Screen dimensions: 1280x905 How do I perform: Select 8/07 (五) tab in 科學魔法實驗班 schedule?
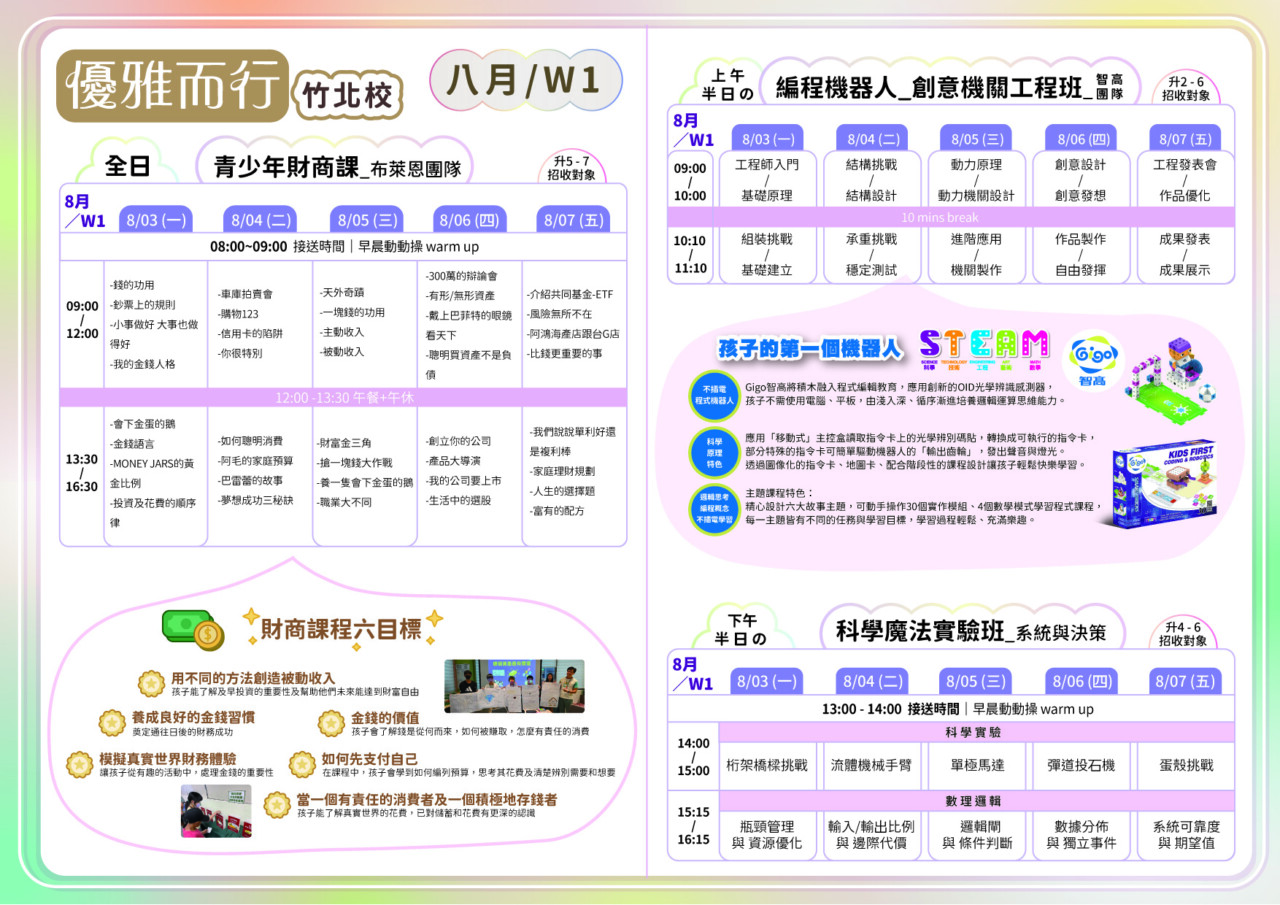point(1185,681)
